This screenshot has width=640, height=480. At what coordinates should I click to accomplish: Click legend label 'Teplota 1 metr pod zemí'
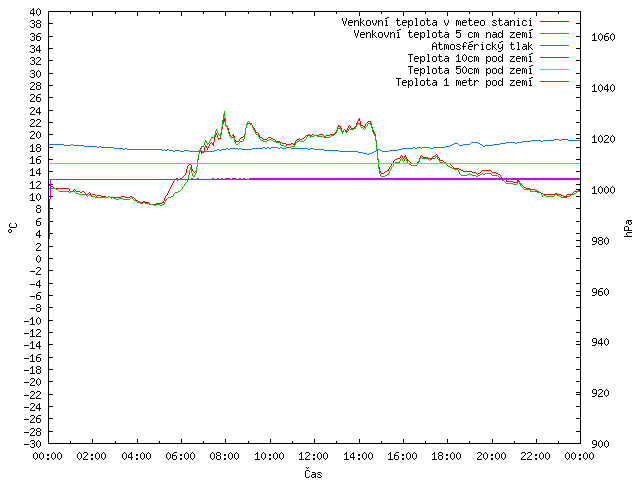point(464,82)
